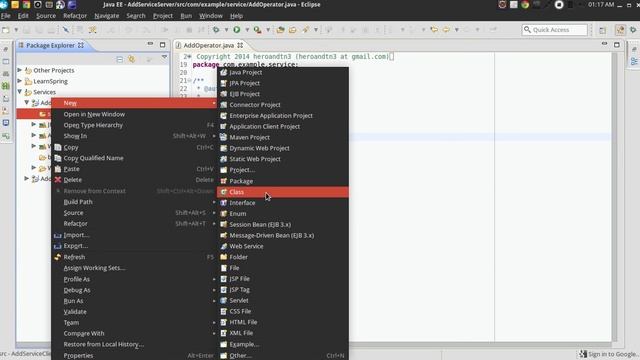640x360 pixels.
Task: Click the CSS File icon
Action: tap(223, 311)
